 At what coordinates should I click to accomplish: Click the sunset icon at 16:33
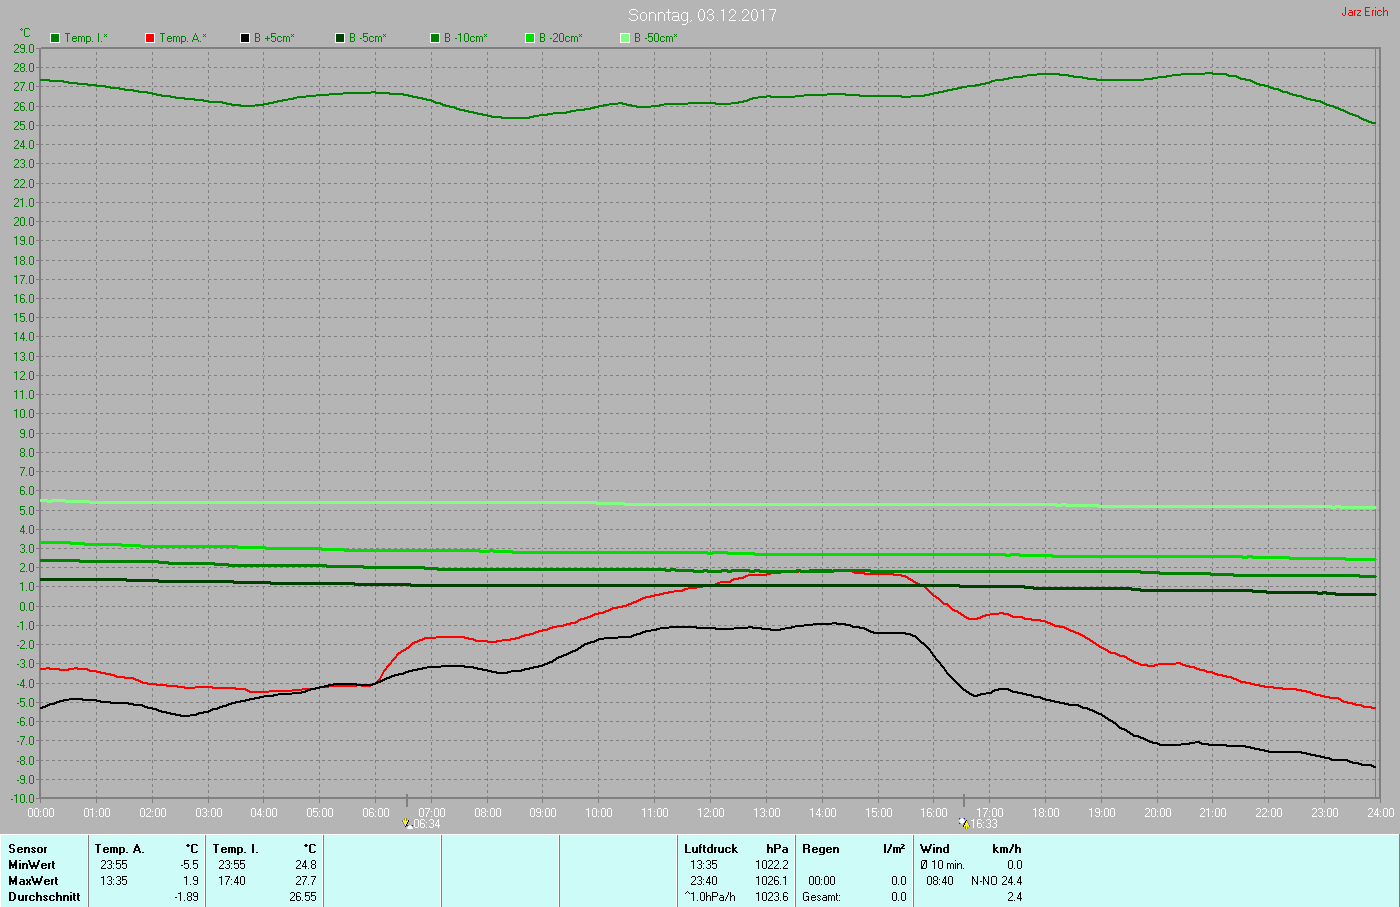(x=963, y=823)
